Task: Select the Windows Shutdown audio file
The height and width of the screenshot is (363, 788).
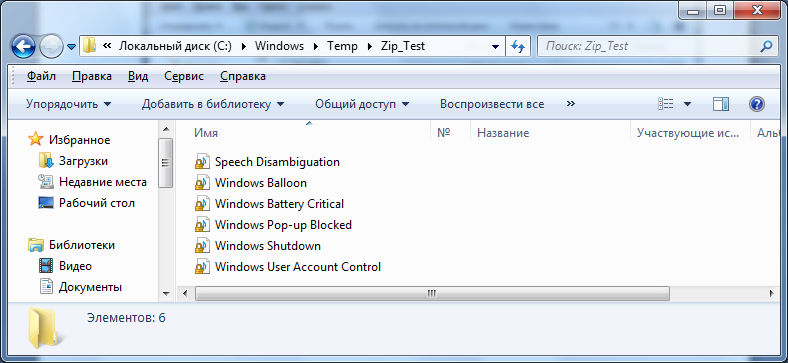Action: (267, 246)
